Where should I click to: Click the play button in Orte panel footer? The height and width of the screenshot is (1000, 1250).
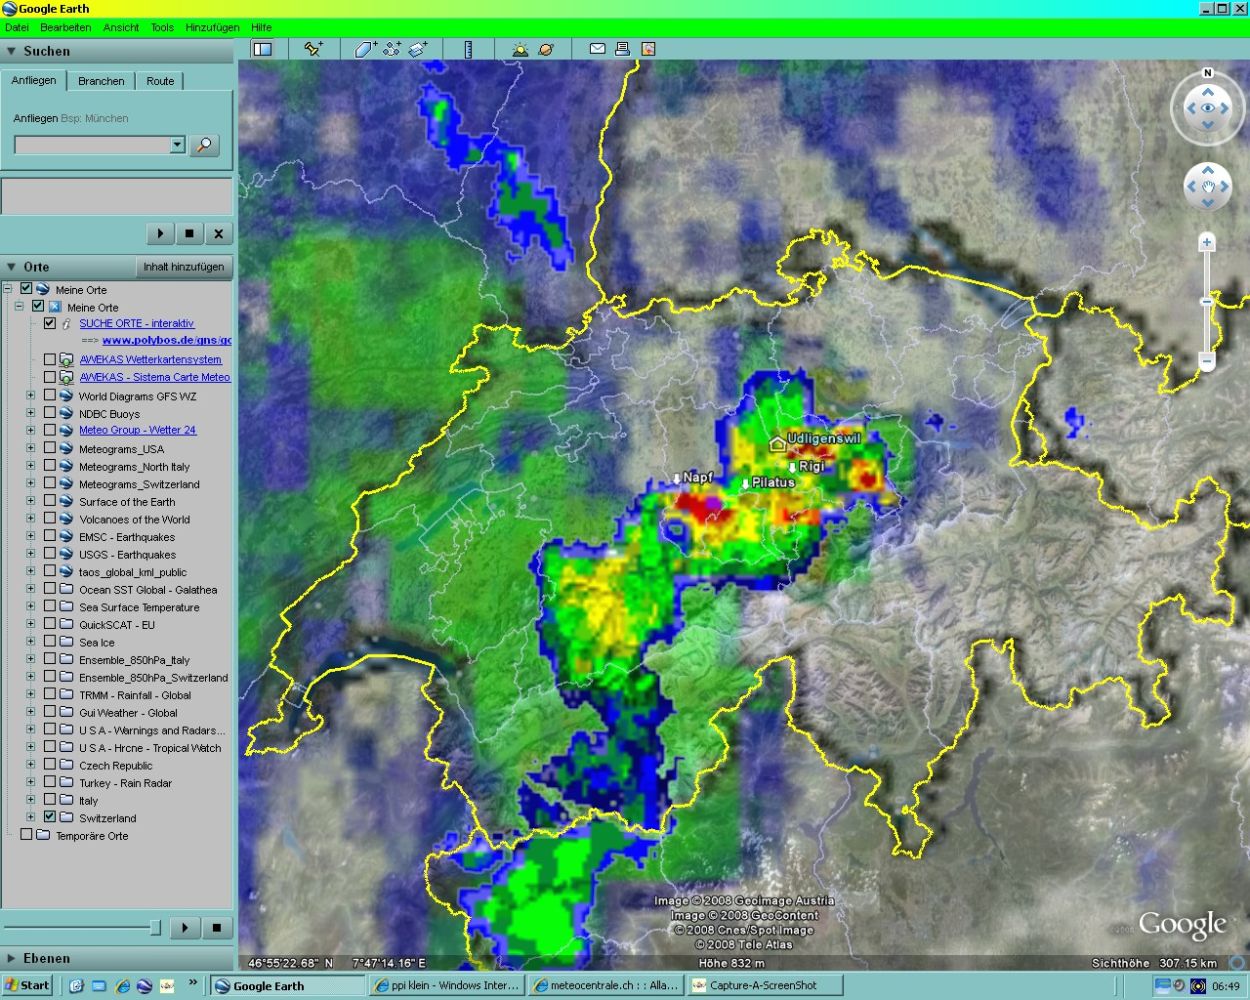185,928
